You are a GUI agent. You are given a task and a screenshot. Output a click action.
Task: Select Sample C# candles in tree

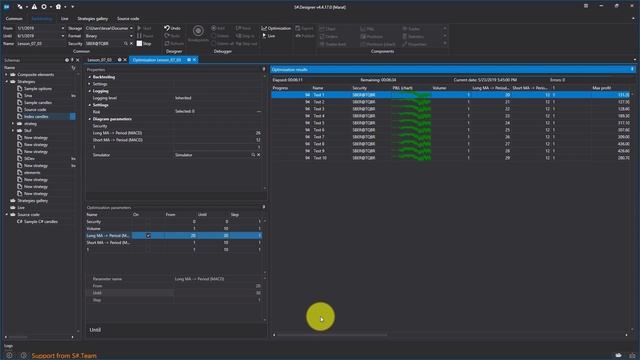click(40, 221)
